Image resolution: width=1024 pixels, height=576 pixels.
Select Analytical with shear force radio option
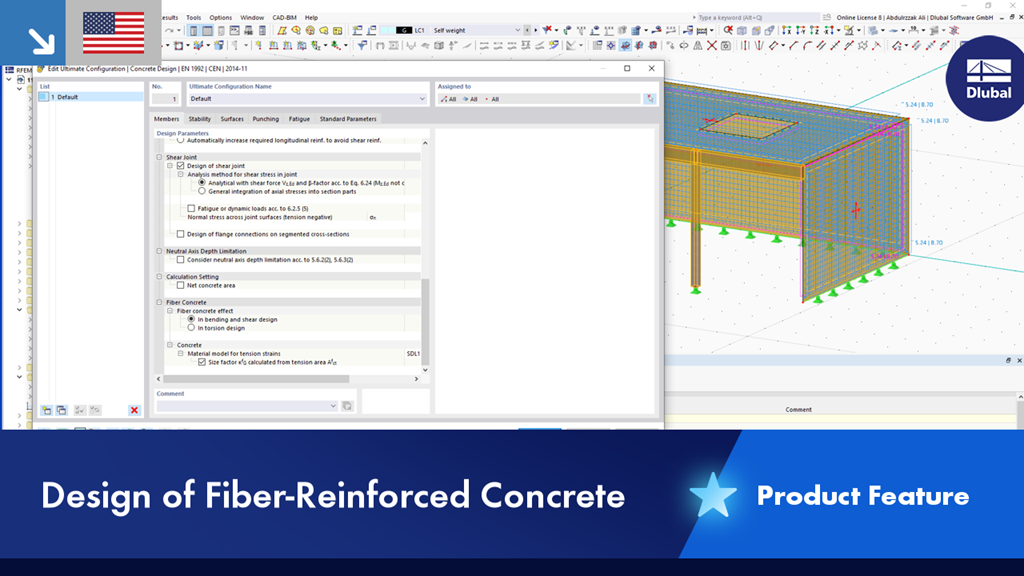[x=202, y=183]
